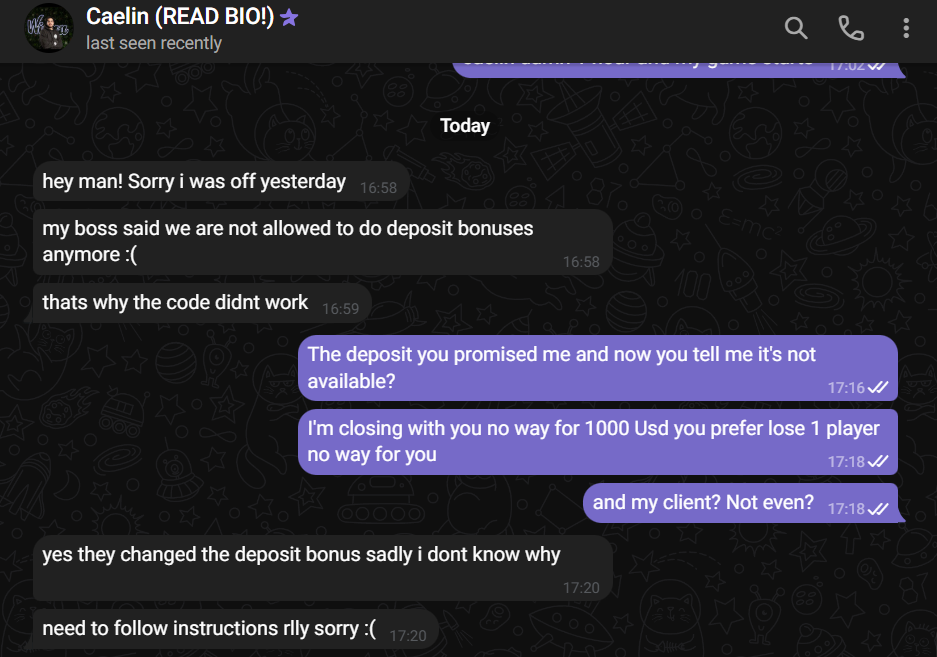937x657 pixels.
Task: Click 'and my client? Not even?' message
Action: click(x=703, y=502)
